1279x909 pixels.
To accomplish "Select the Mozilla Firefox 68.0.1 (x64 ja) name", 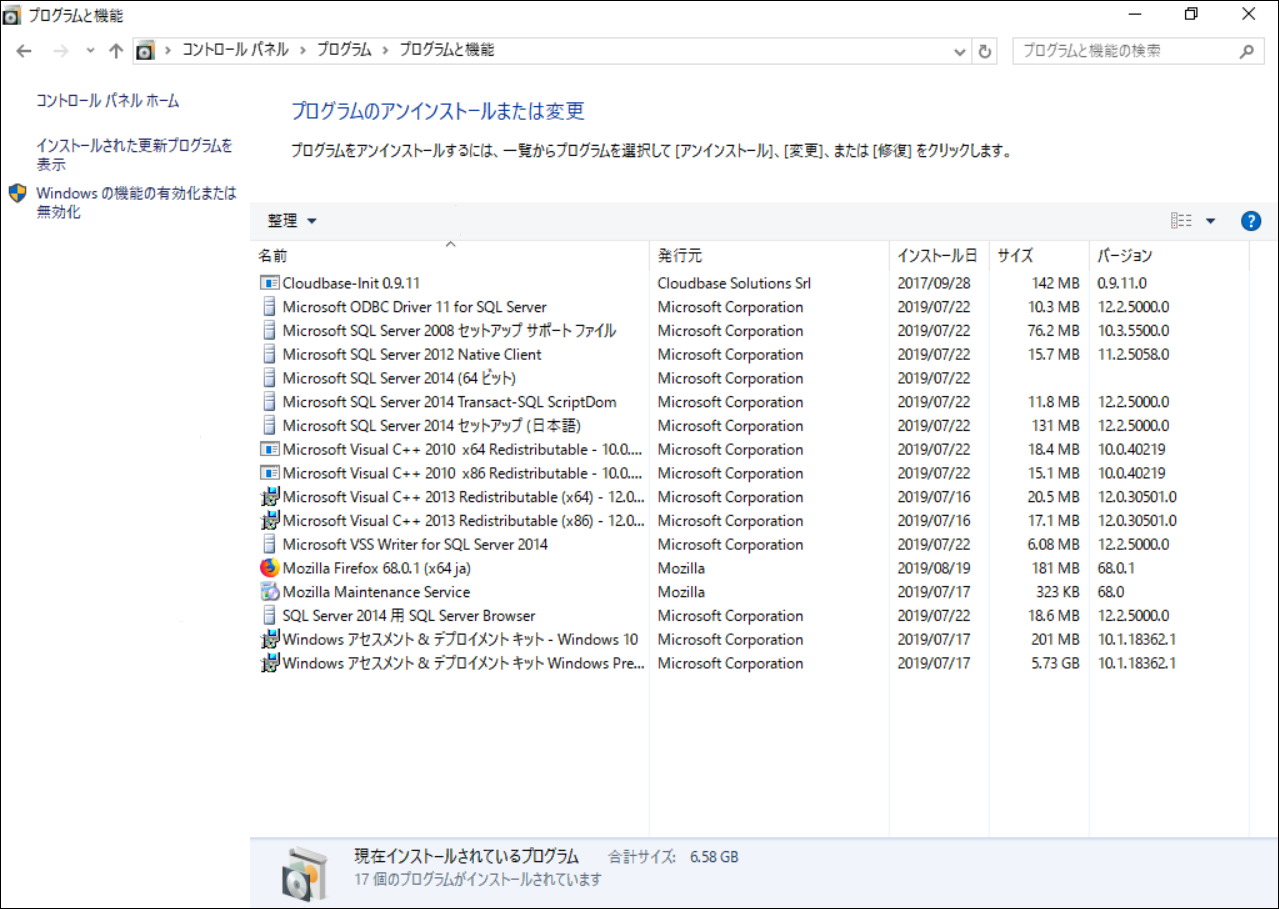I will pyautogui.click(x=377, y=568).
